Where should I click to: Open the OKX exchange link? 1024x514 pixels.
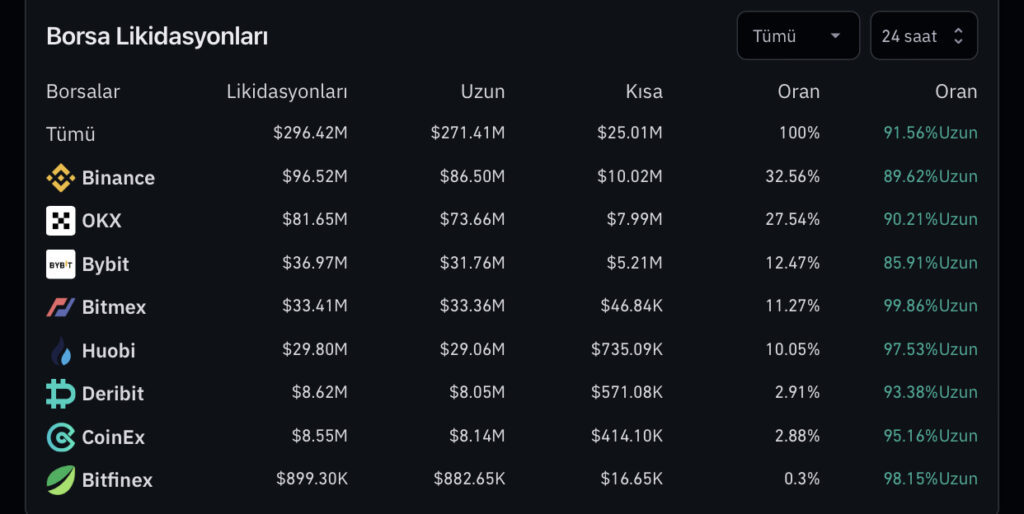tap(101, 221)
